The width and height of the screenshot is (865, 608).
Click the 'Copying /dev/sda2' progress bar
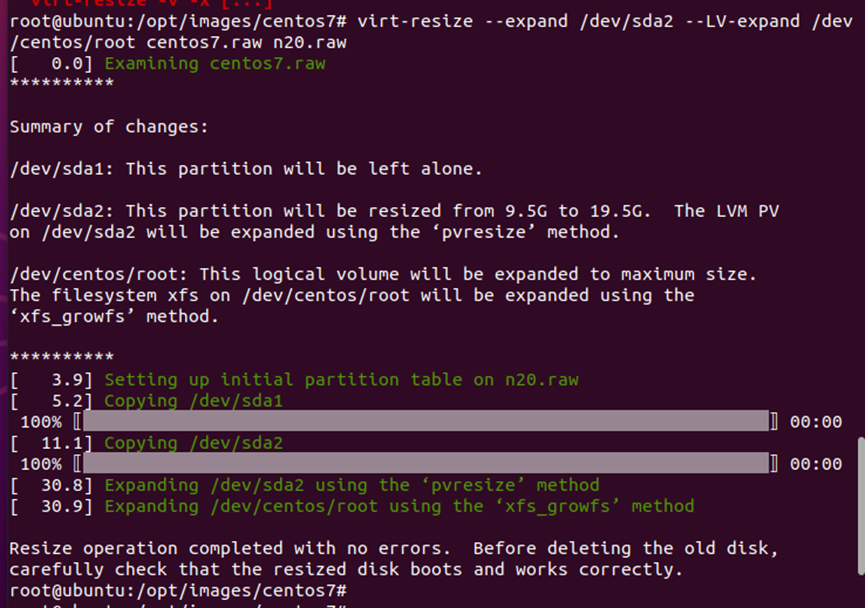(425, 463)
